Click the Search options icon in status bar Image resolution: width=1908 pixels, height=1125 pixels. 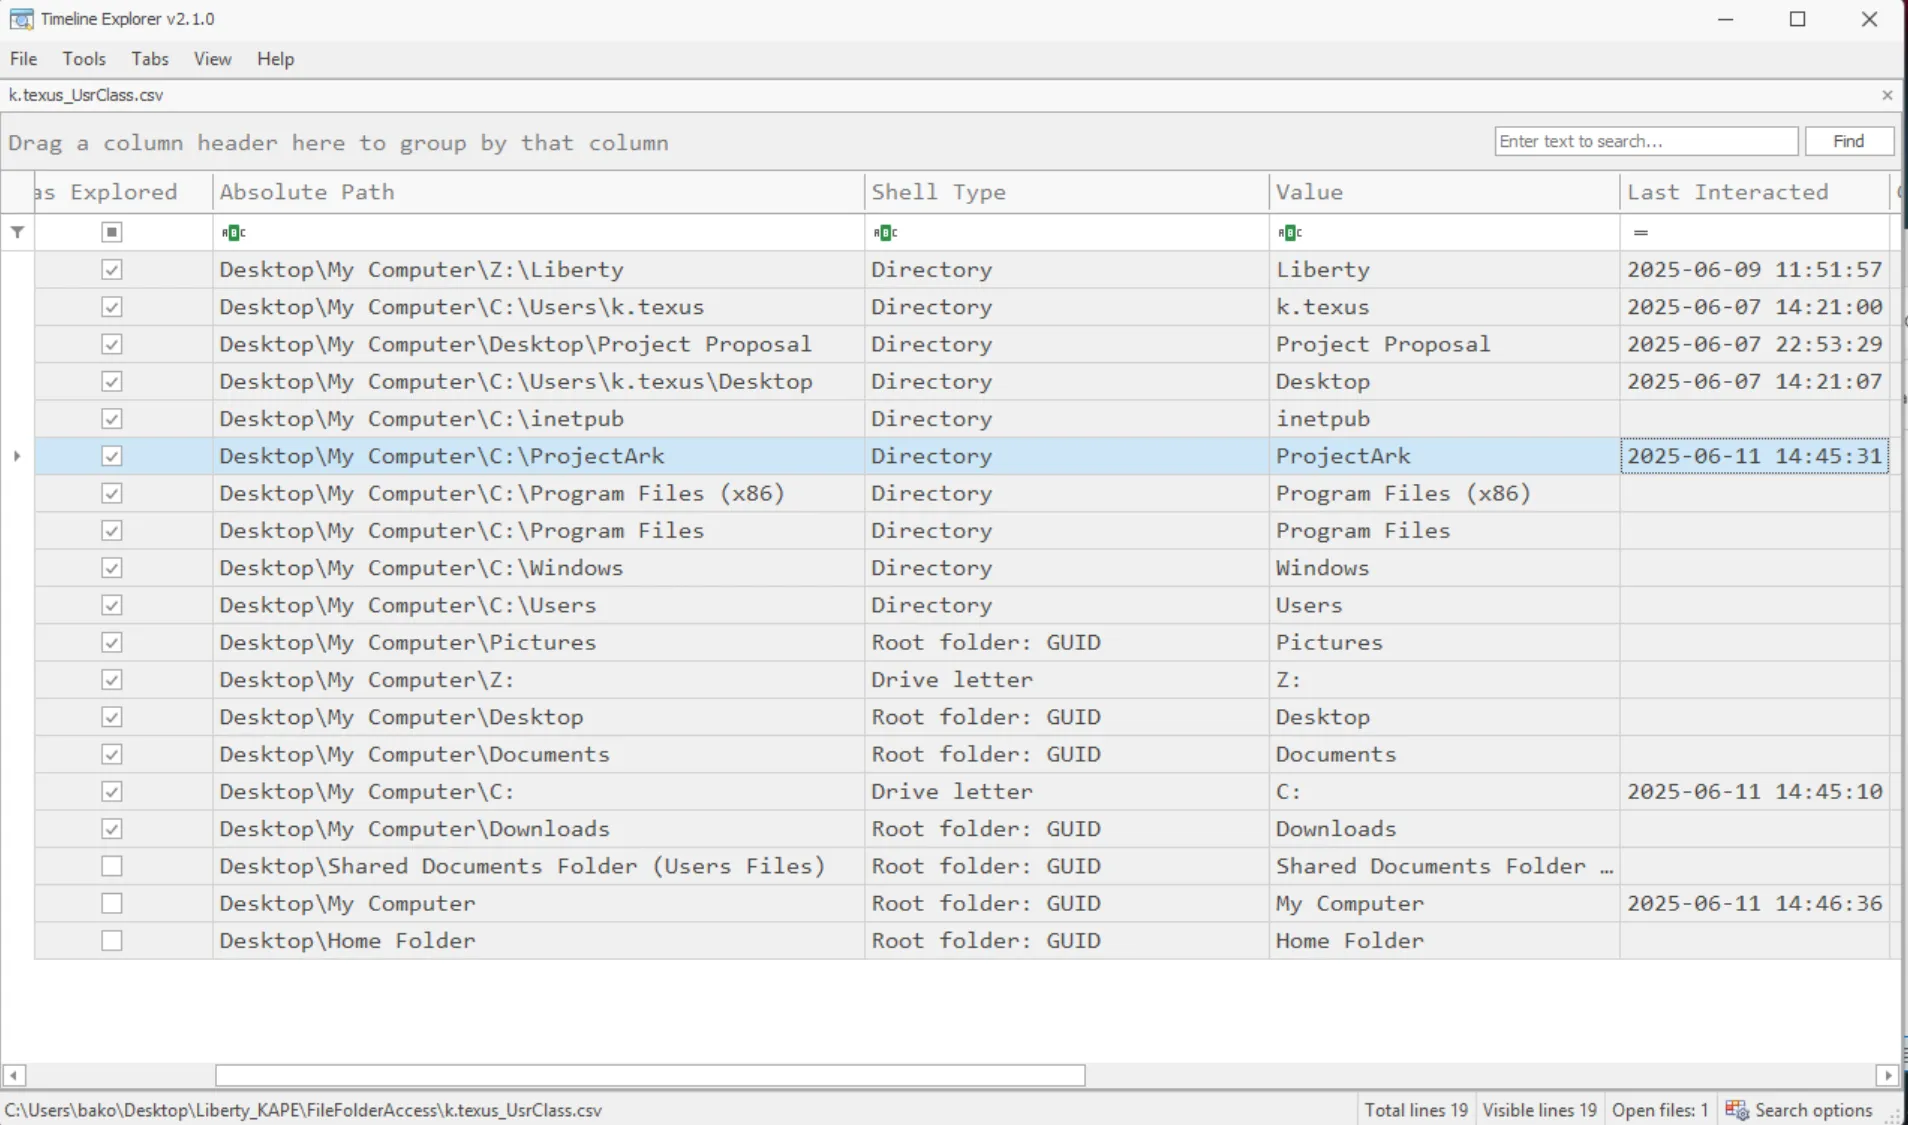[x=1737, y=1110]
